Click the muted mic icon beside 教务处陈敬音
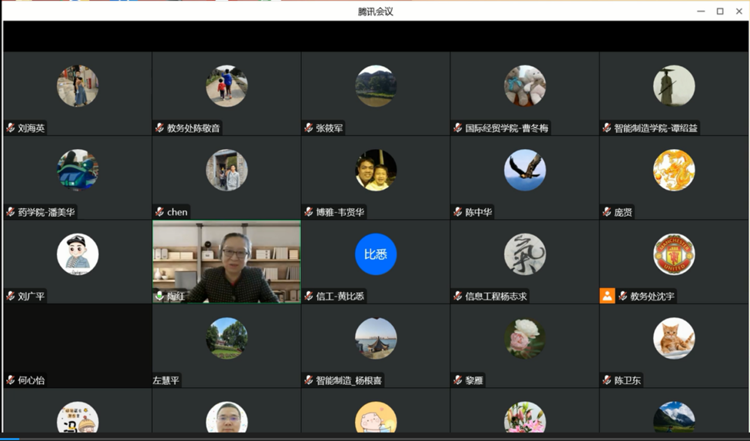 159,128
